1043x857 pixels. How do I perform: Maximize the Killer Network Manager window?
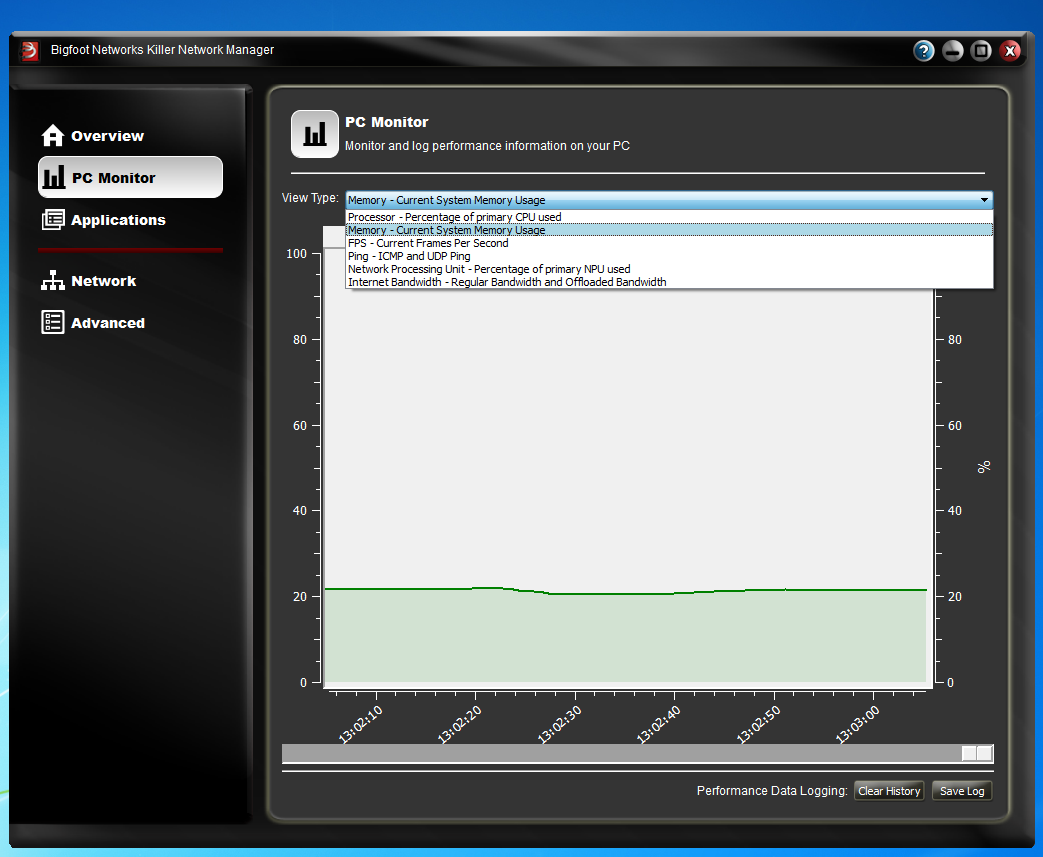click(981, 51)
